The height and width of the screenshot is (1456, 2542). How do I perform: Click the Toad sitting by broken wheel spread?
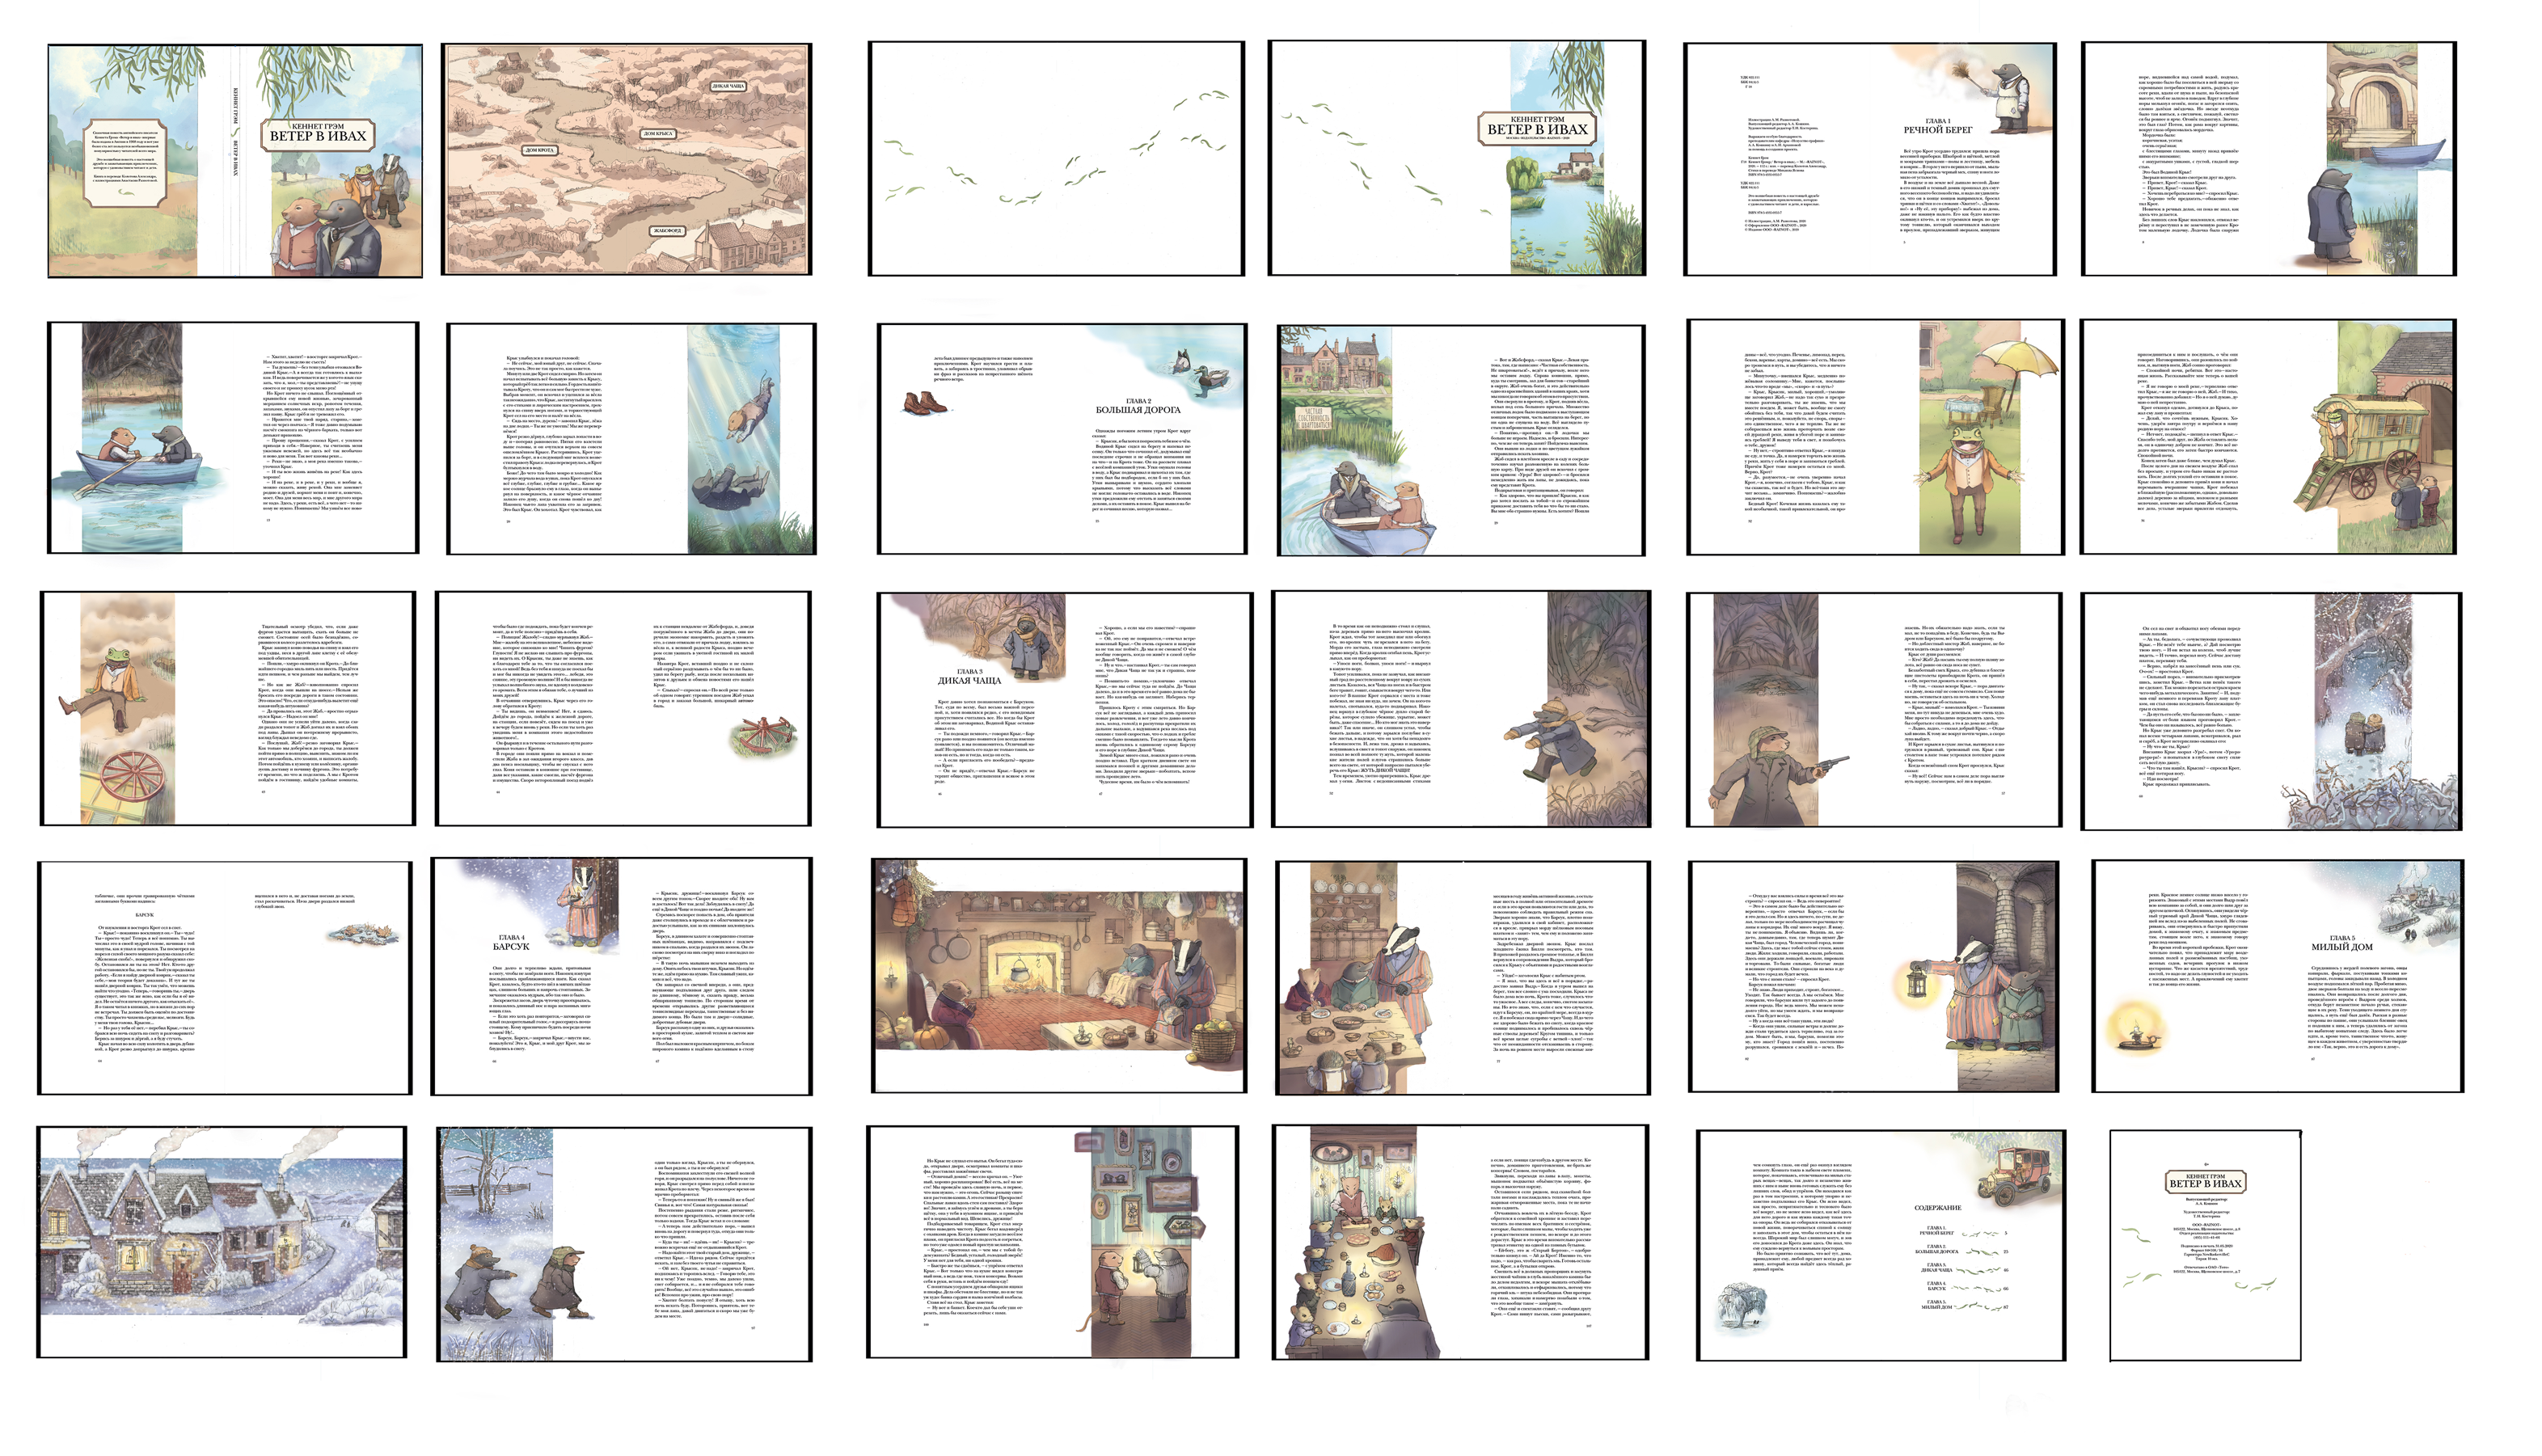(228, 708)
